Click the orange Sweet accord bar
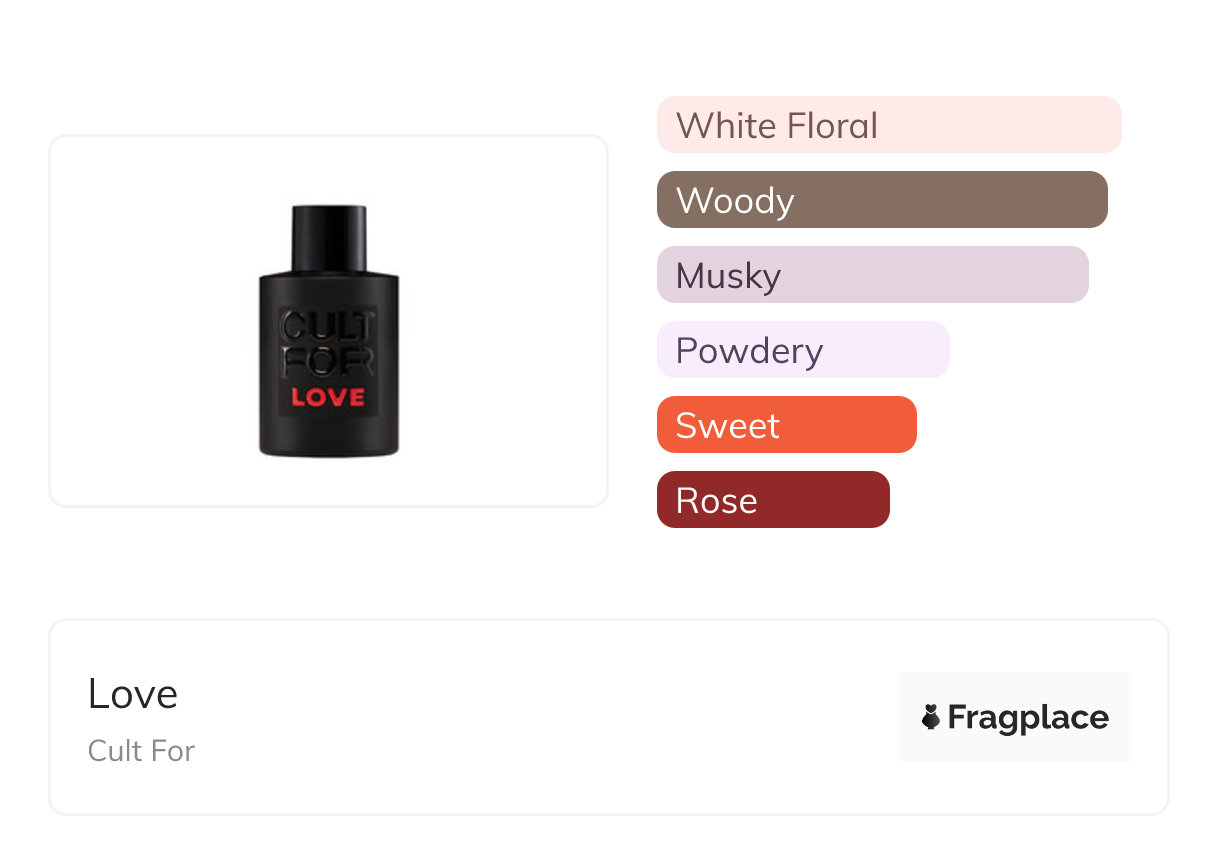Viewport: 1218px width, 864px height. click(x=786, y=425)
